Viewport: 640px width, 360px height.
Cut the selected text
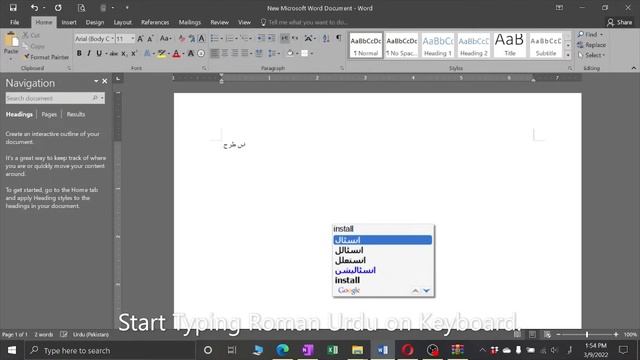(x=31, y=36)
